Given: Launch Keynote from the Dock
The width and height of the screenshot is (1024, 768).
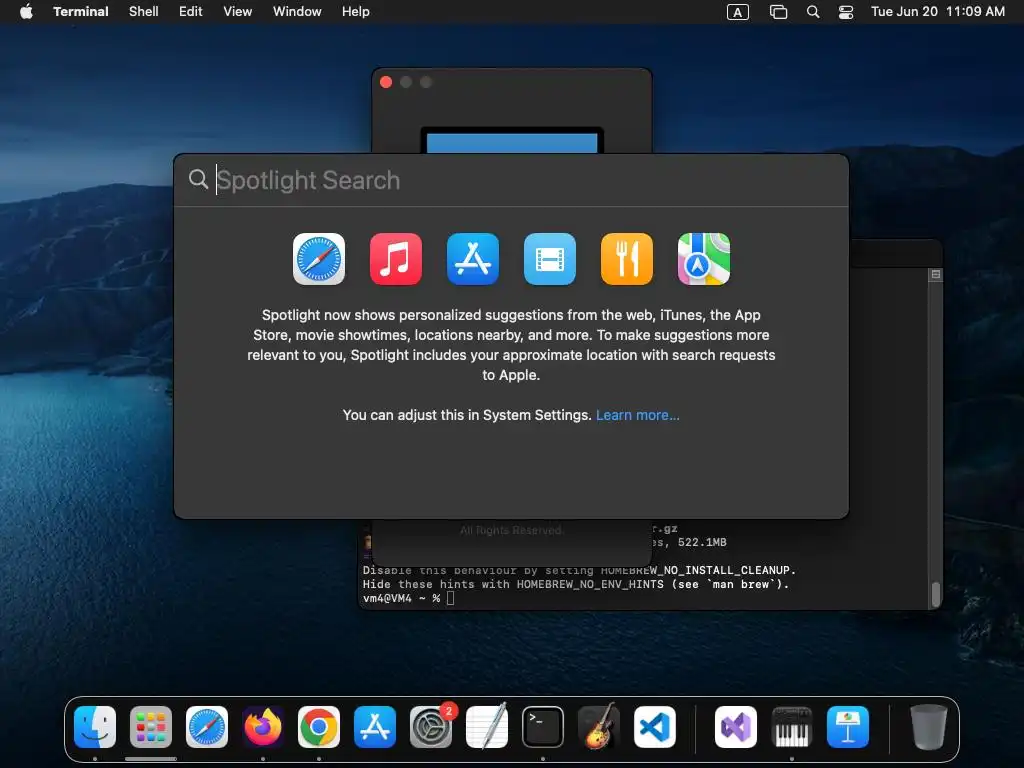Looking at the screenshot, I should [x=848, y=727].
